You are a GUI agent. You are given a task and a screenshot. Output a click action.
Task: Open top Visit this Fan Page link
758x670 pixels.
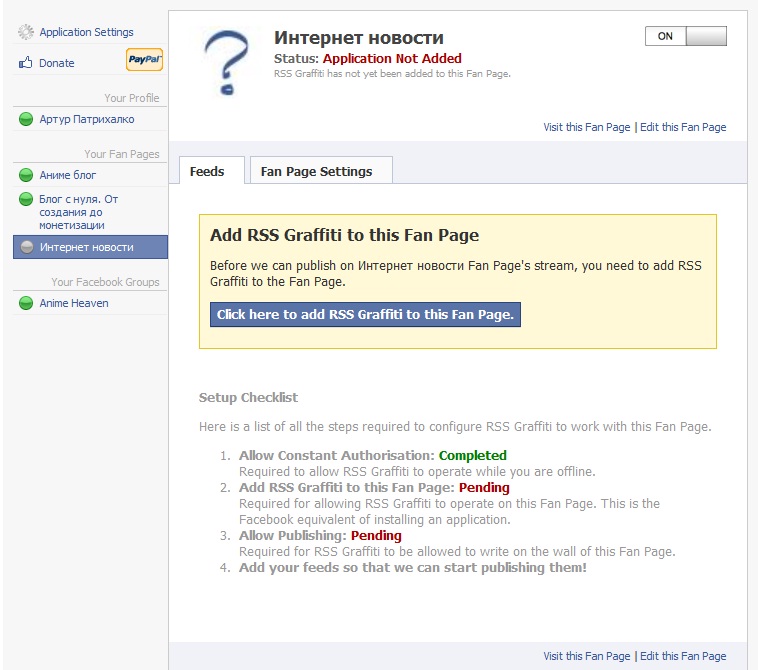[587, 127]
